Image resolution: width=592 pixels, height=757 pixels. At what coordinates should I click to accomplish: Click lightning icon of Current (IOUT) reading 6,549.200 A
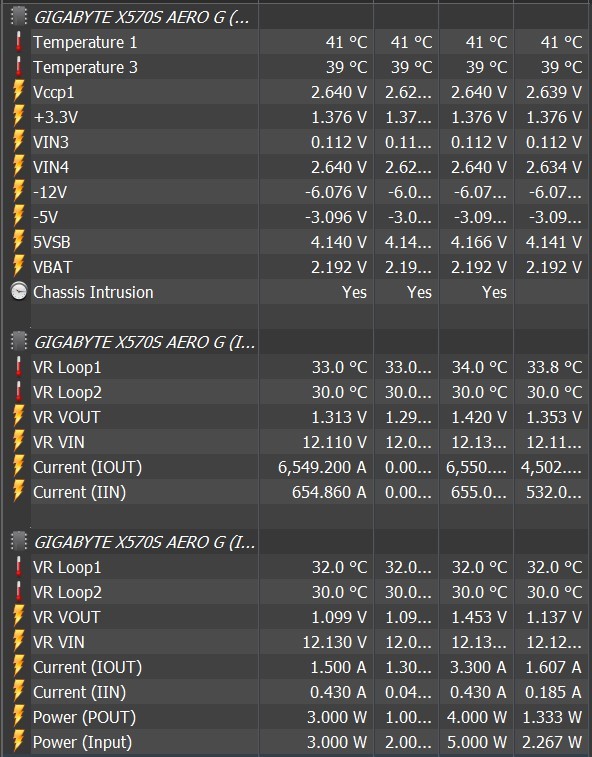[18, 467]
